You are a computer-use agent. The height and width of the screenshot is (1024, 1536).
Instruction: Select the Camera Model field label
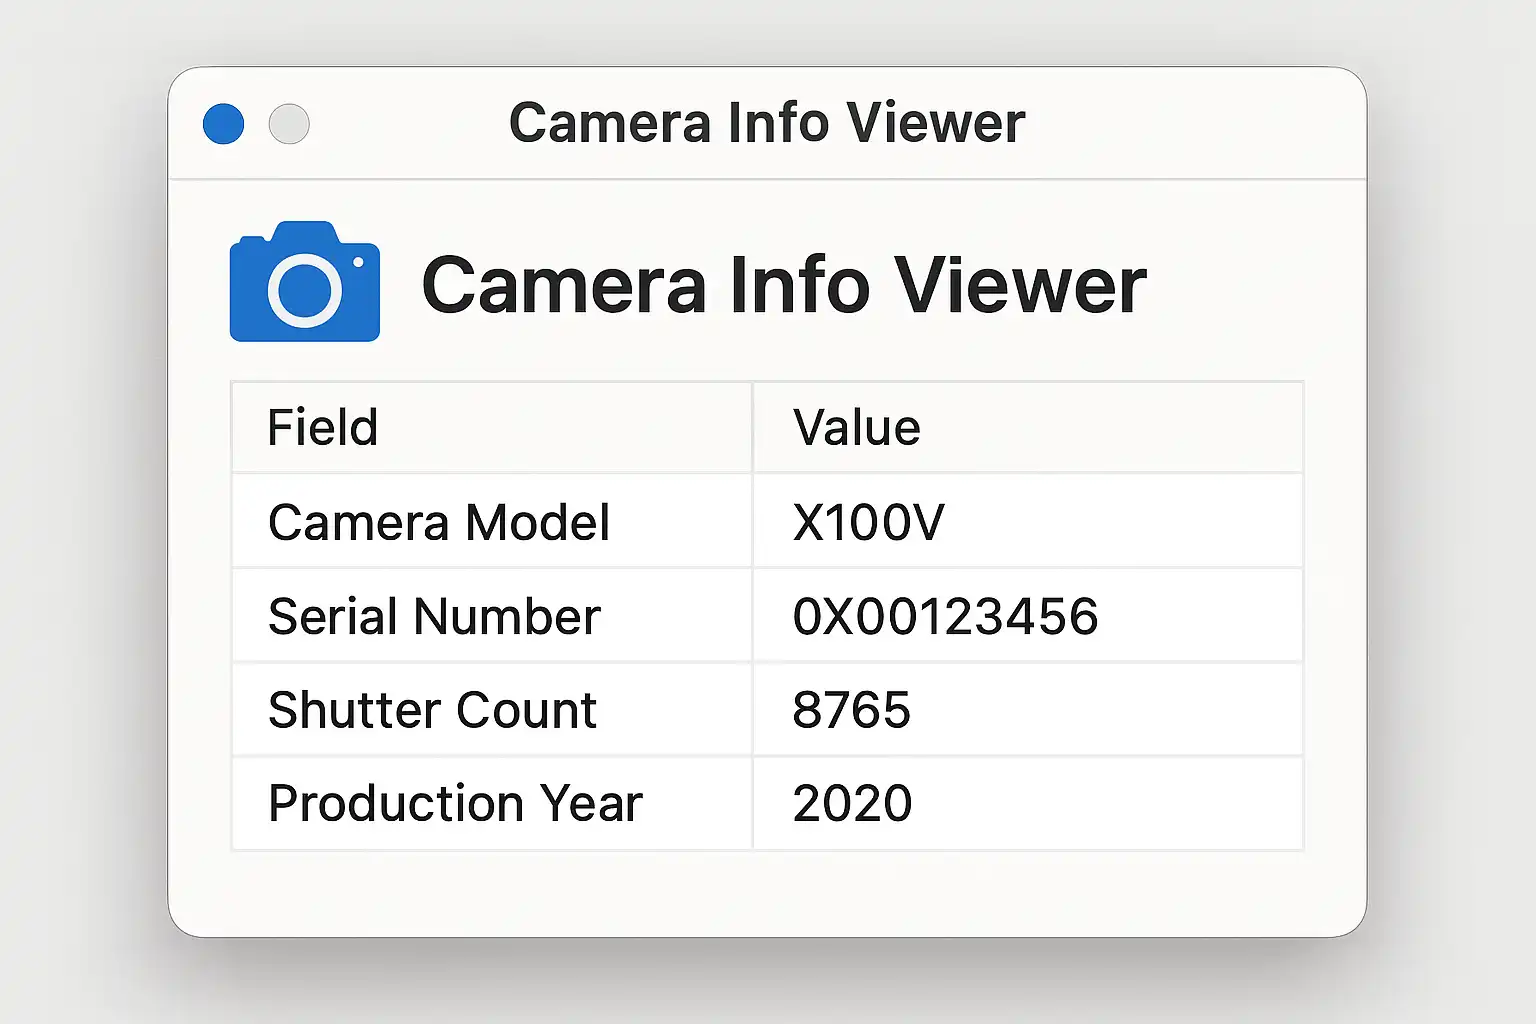click(439, 522)
